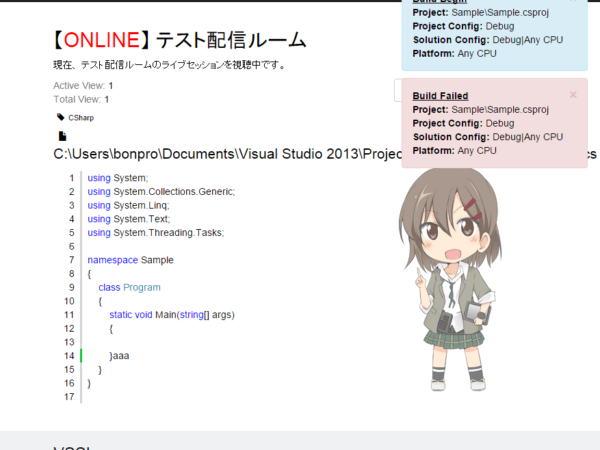
Task: Click the '}aaa' code on line 14
Action: pos(119,356)
